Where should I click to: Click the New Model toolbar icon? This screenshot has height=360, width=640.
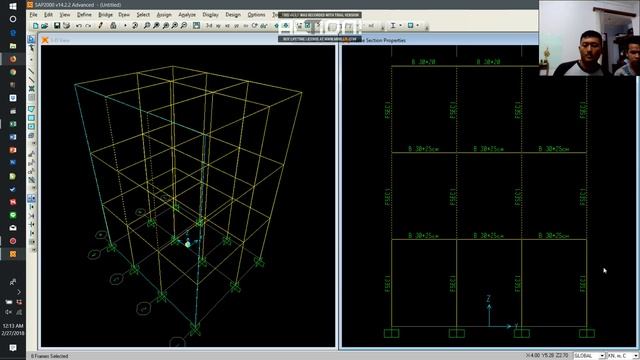tap(36, 26)
